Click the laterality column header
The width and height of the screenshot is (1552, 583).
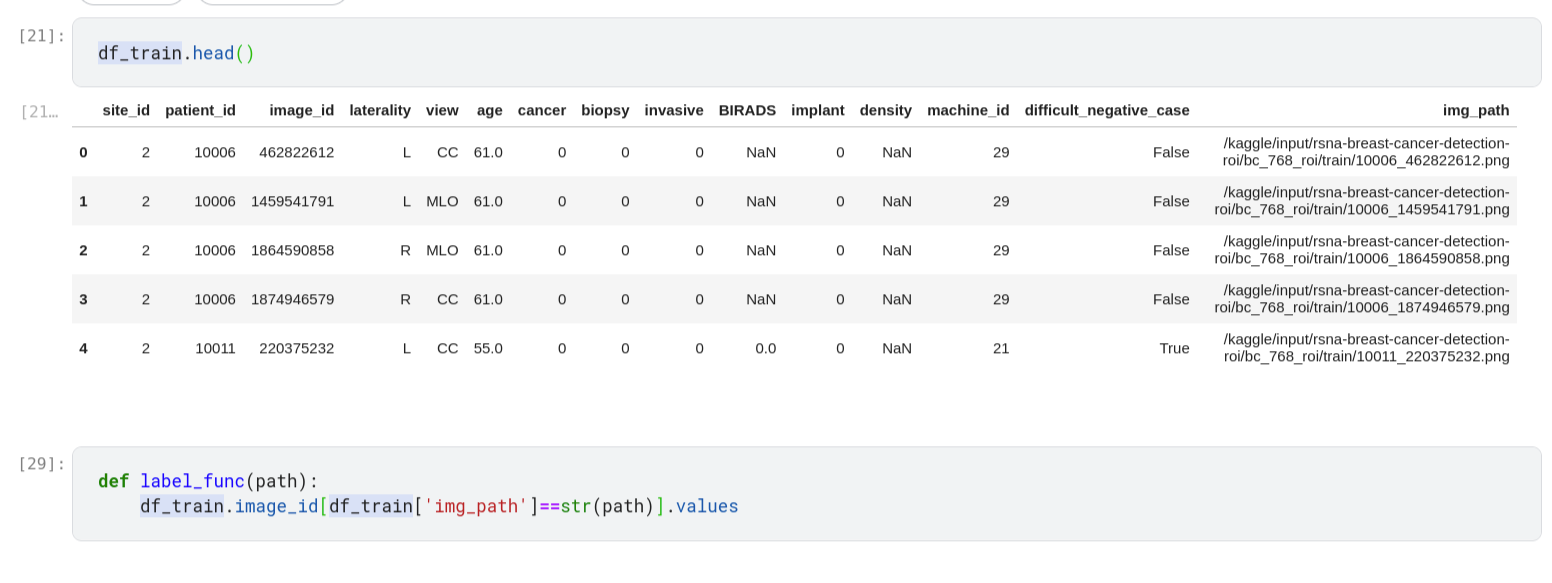tap(380, 110)
